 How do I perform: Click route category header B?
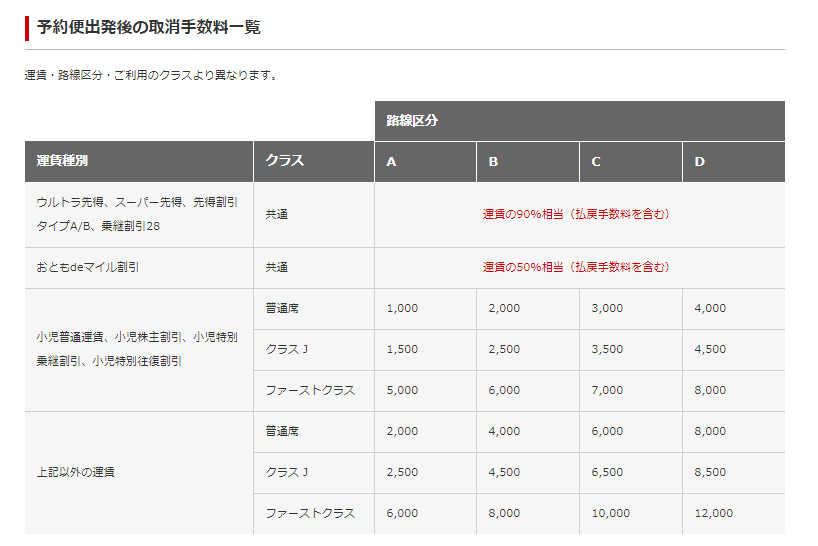click(x=528, y=162)
